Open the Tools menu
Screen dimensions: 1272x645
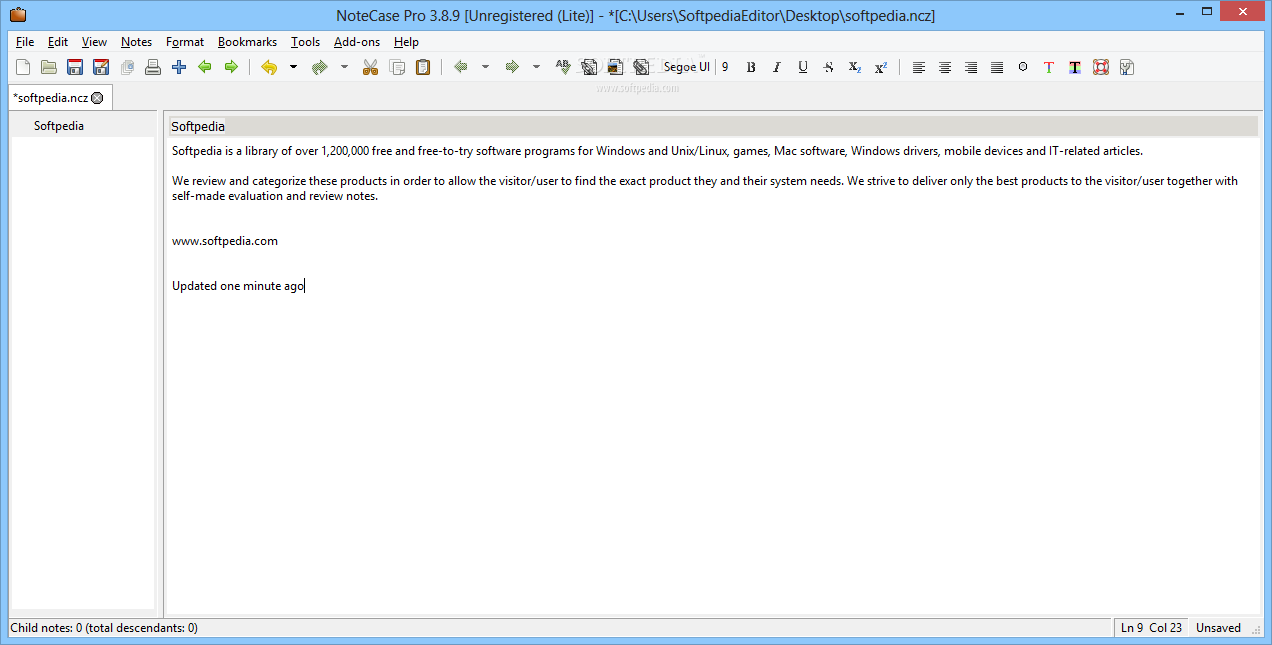click(306, 42)
